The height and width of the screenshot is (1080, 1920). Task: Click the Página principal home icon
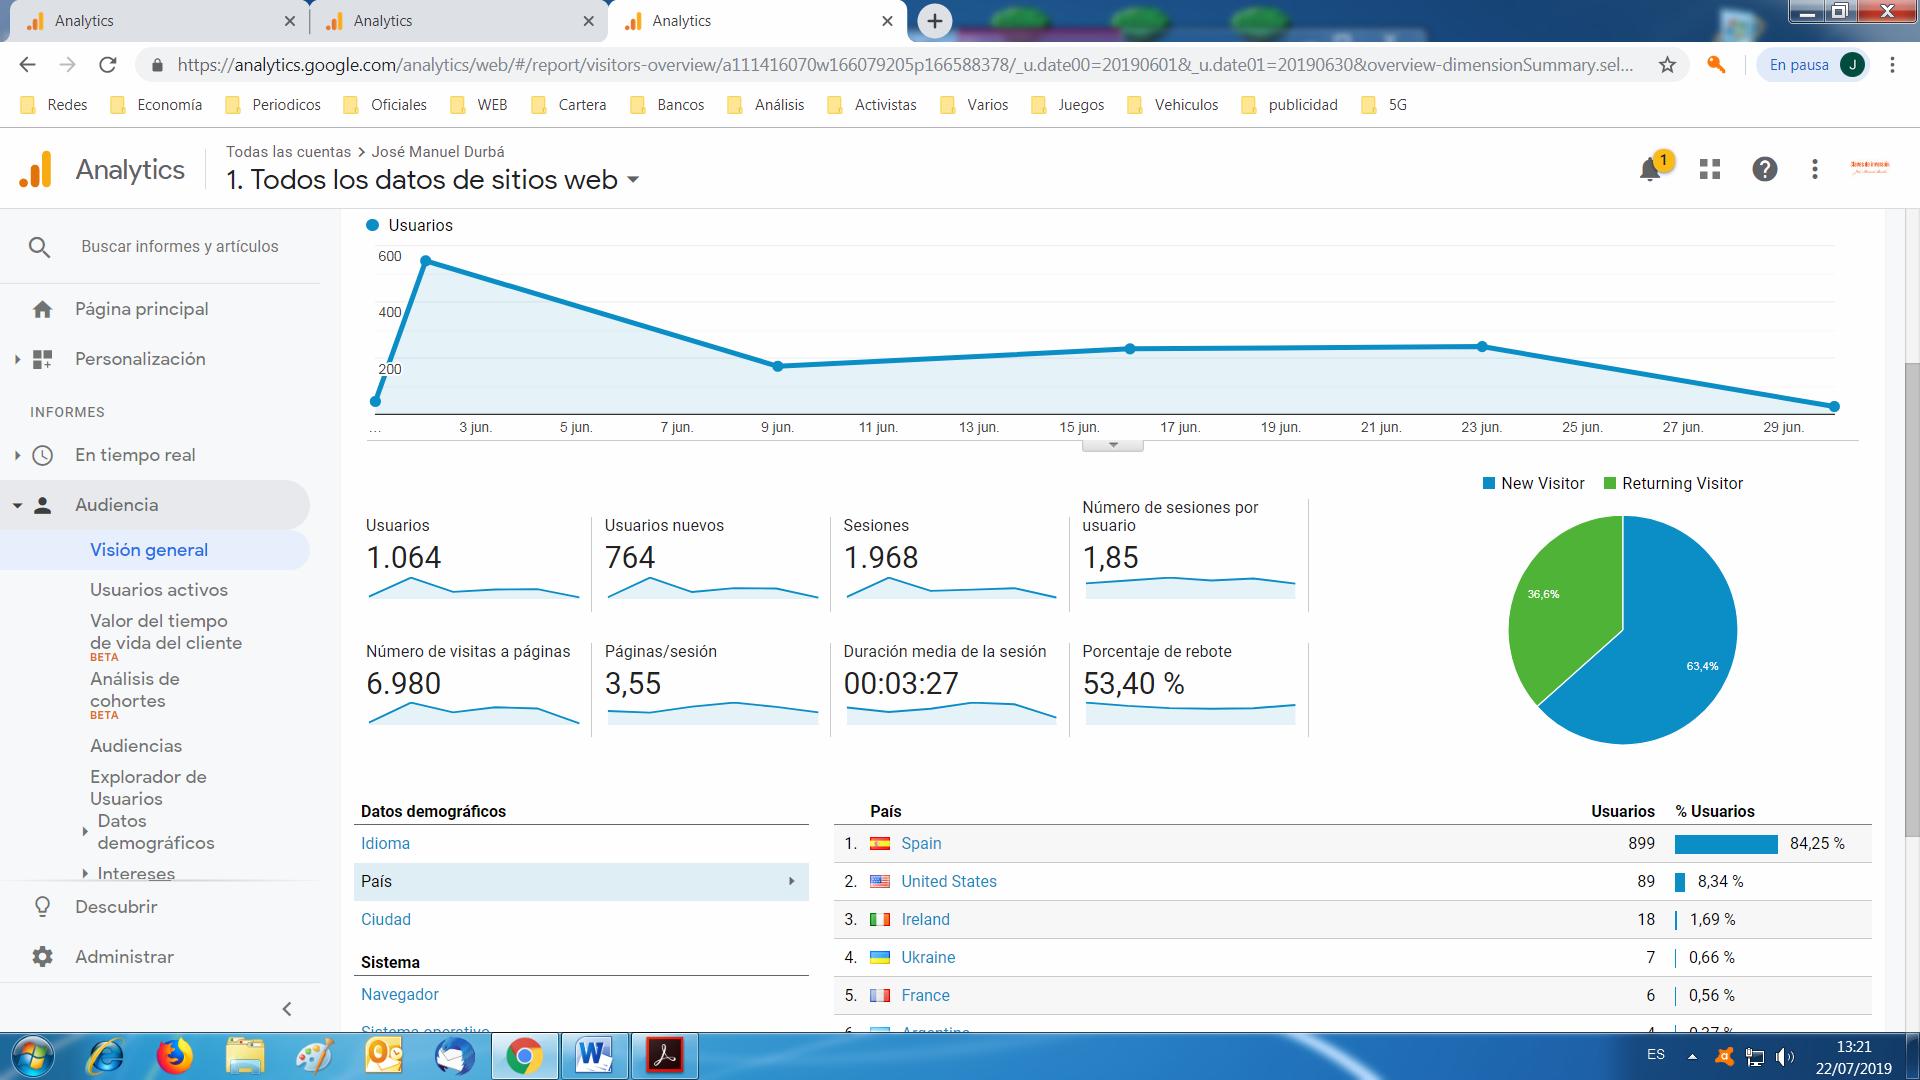click(x=42, y=310)
